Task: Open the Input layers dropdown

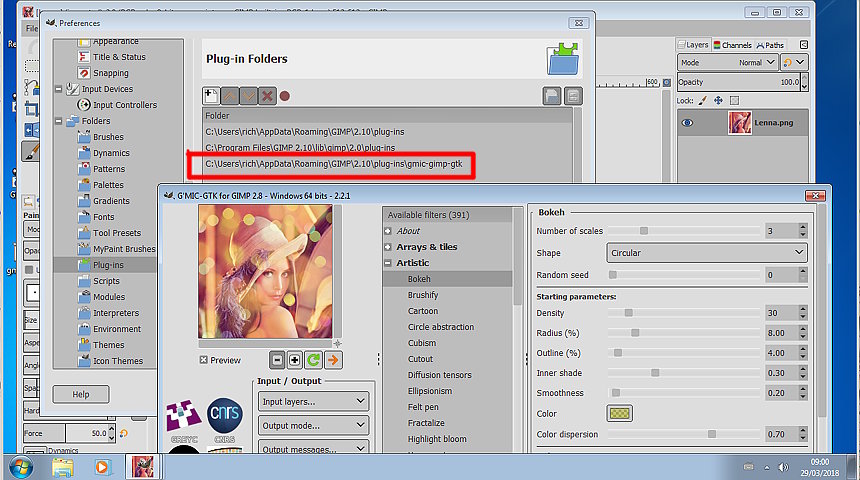Action: [314, 402]
